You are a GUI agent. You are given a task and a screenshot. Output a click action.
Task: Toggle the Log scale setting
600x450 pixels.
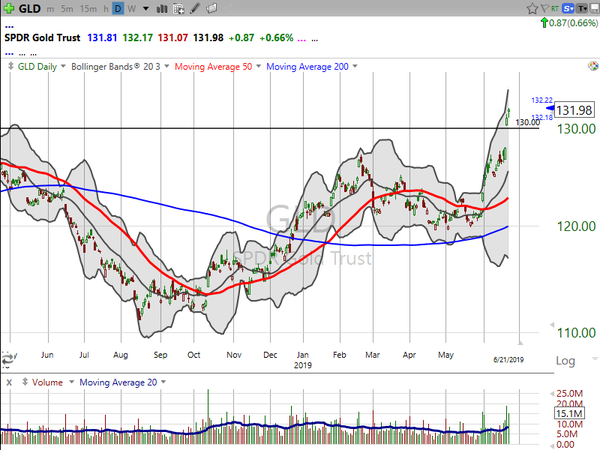pos(566,361)
